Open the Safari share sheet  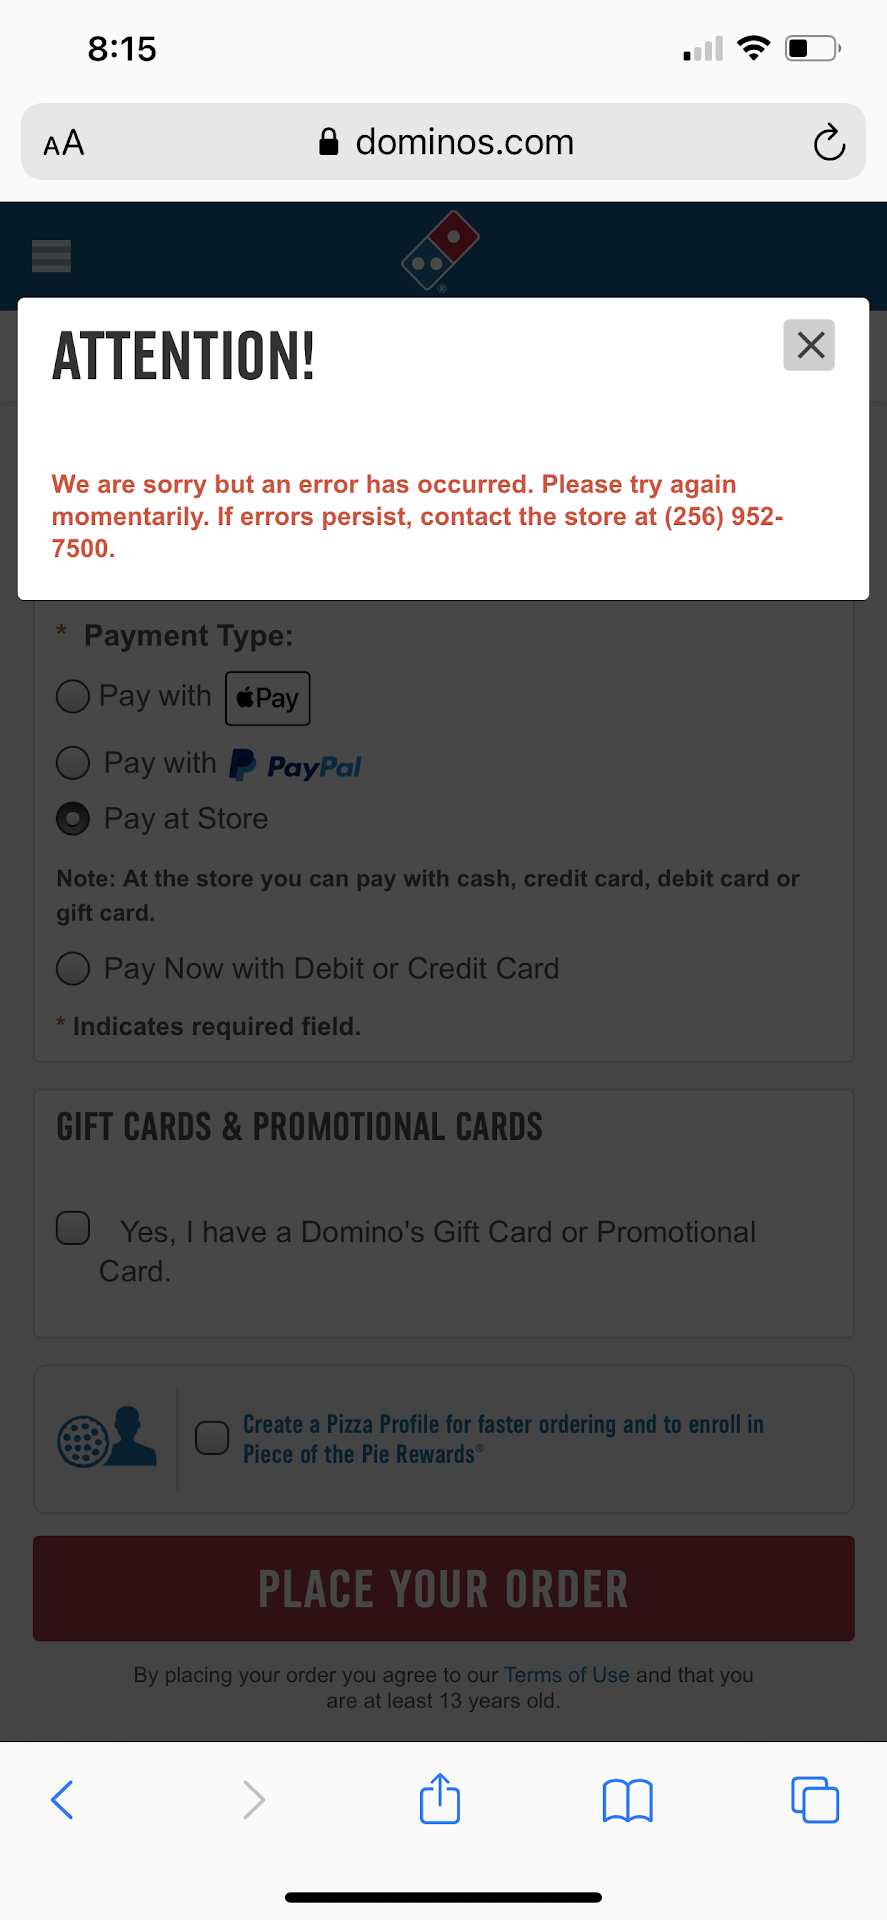coord(440,1799)
